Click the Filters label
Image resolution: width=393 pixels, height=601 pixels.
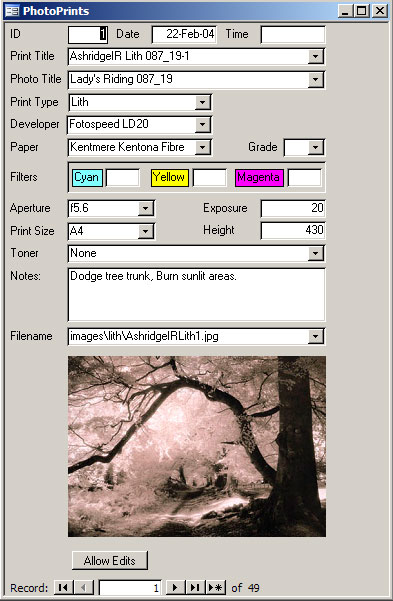tap(24, 177)
